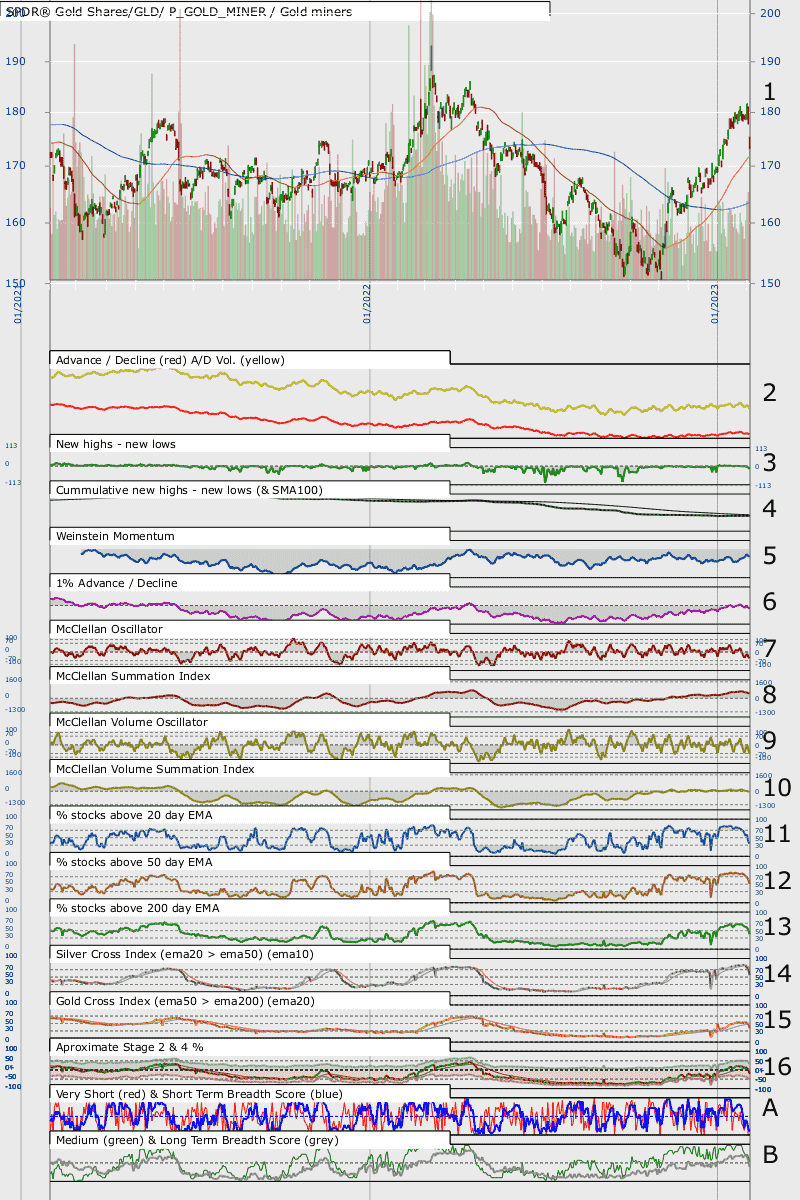Select panel number 5 beside Weinstein Momentum
Screen dimensions: 800x1200
tap(769, 556)
